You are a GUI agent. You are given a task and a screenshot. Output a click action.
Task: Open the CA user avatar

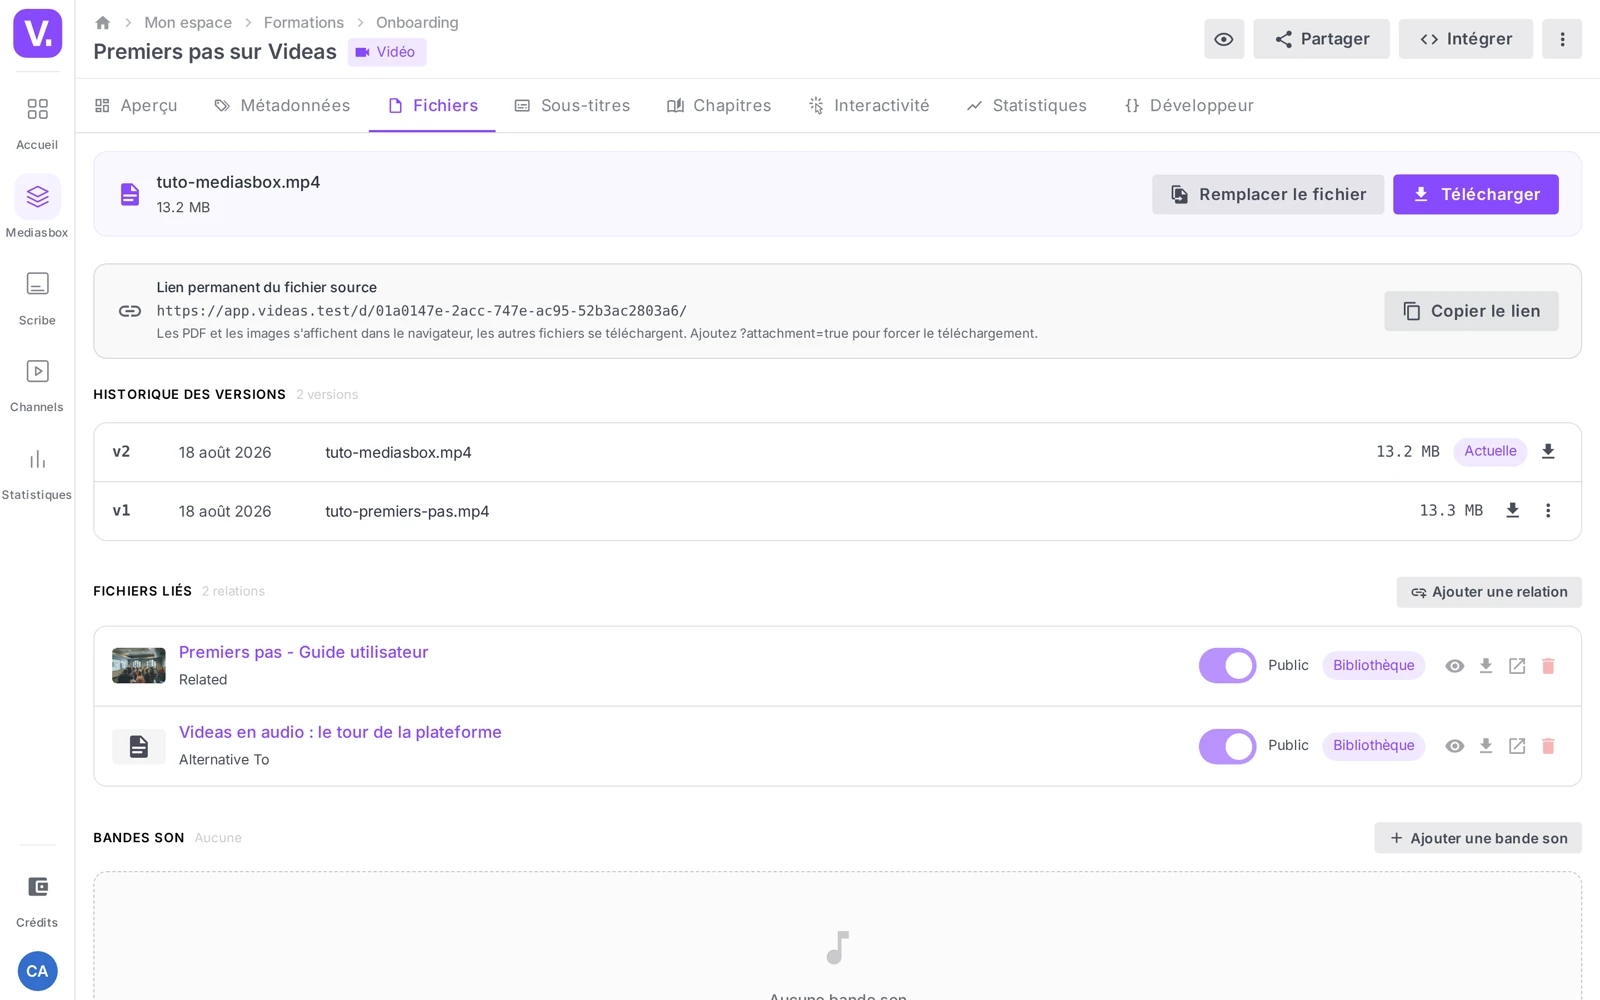pyautogui.click(x=37, y=971)
